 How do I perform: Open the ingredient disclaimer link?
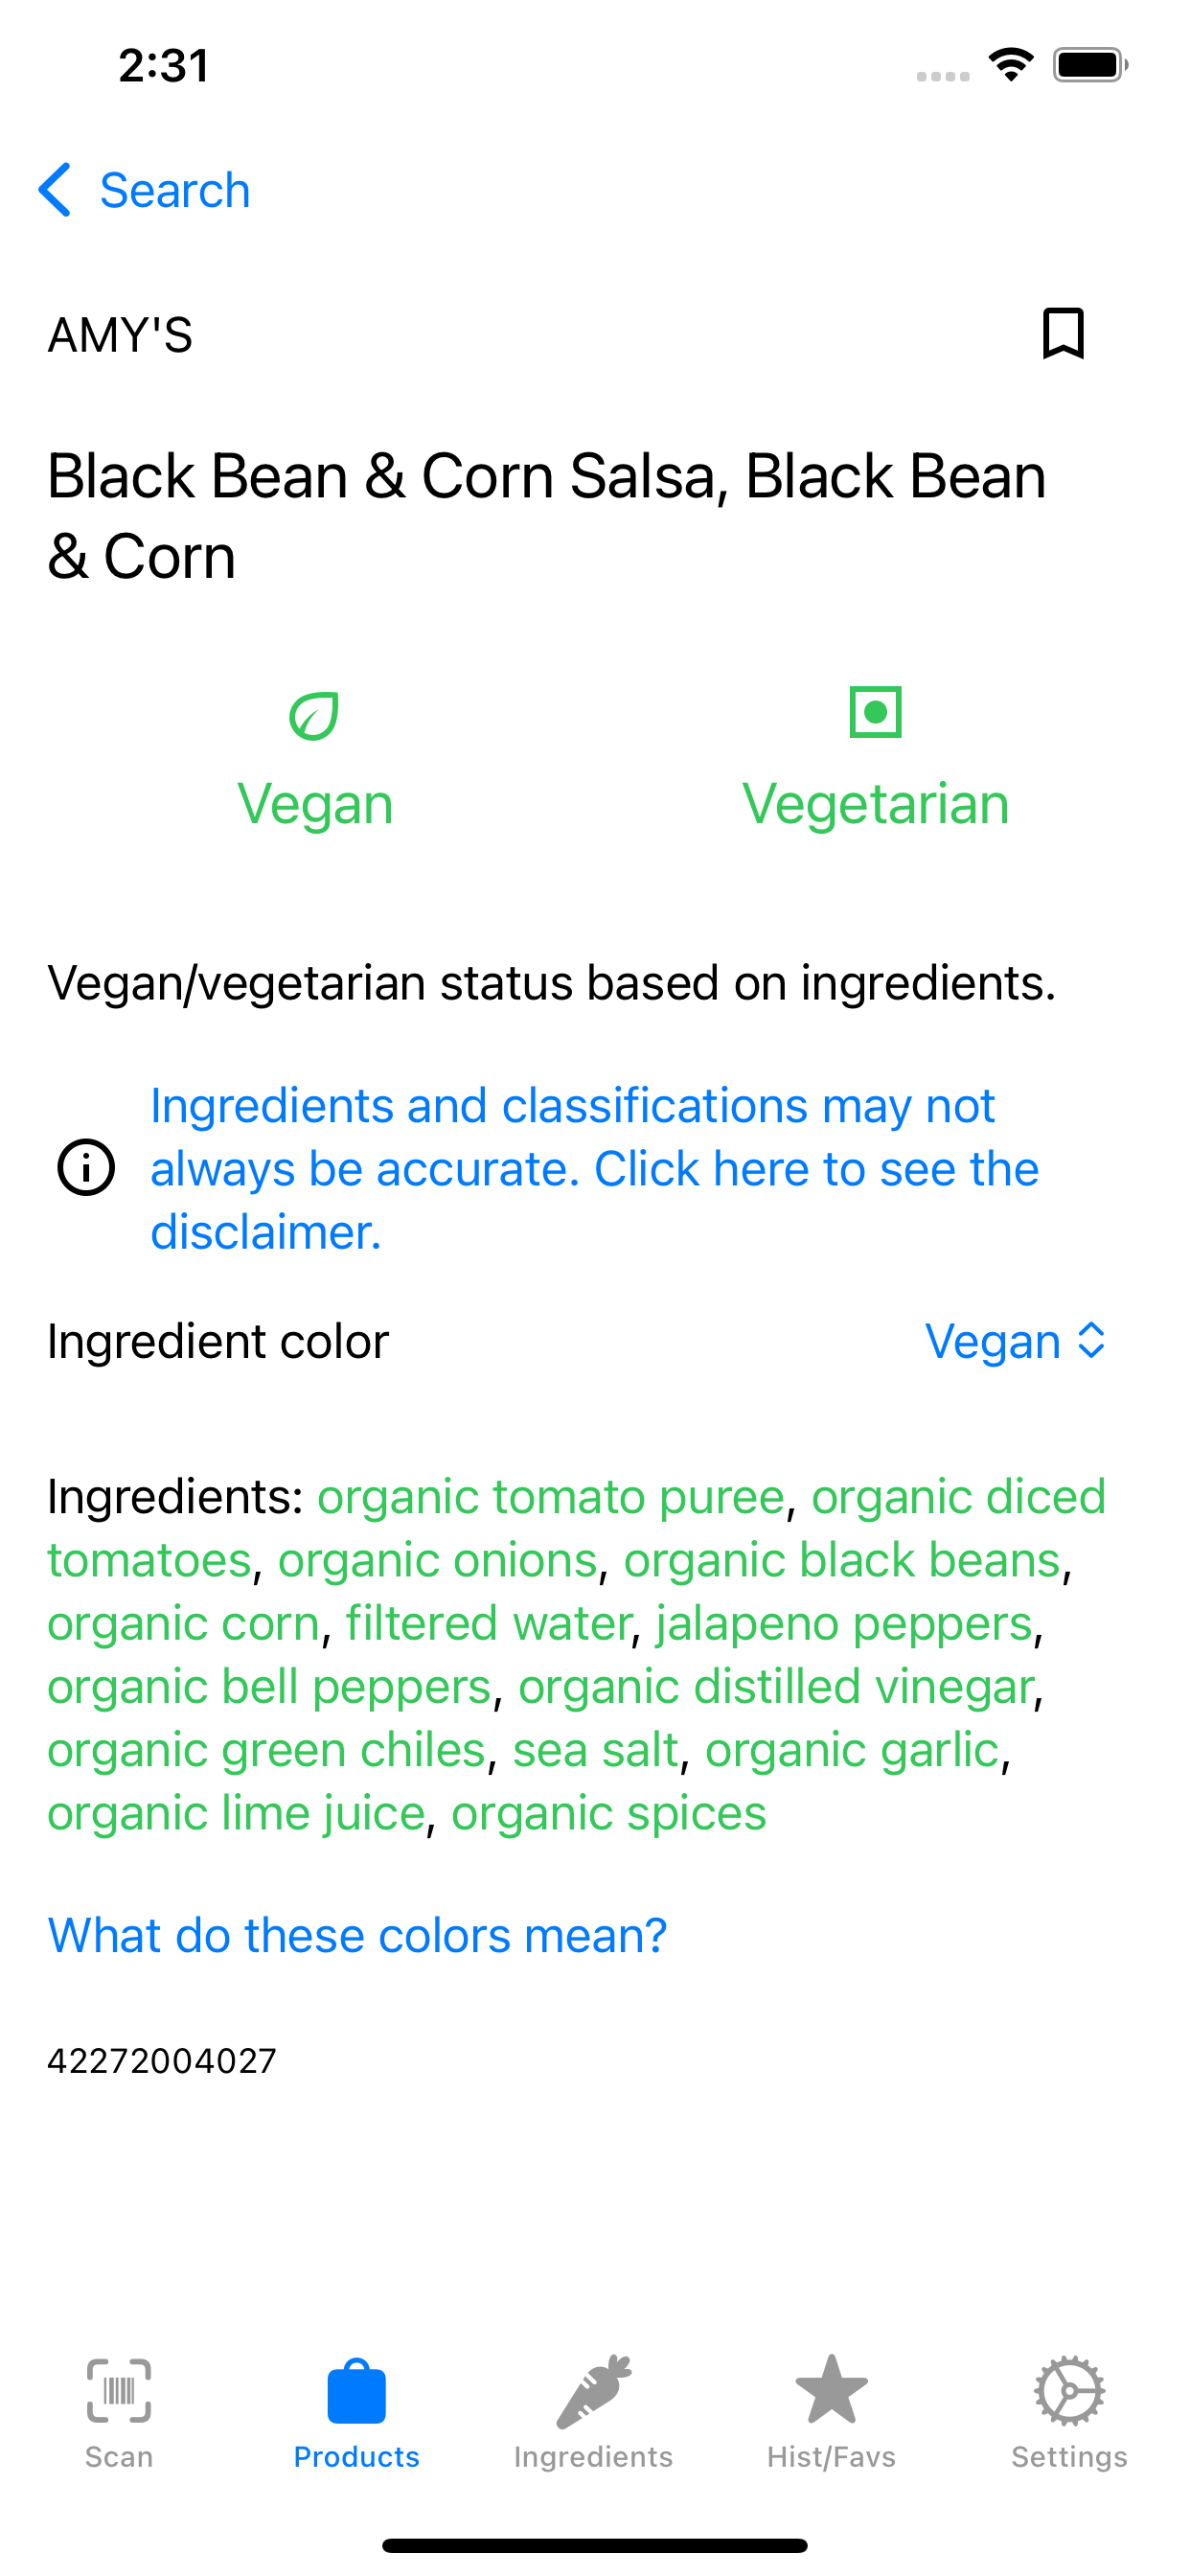pos(594,1168)
